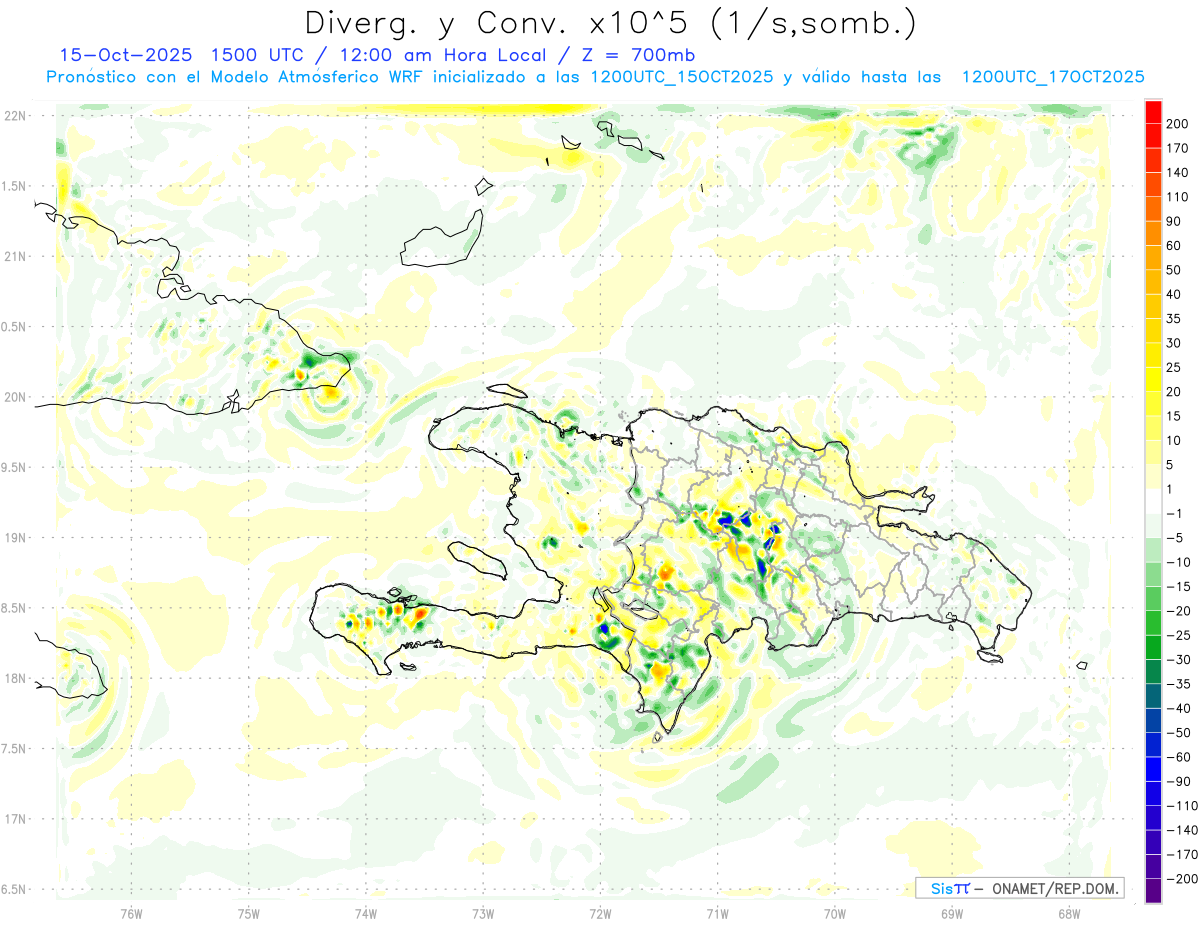
Task: Click the 75W longitude label
Action: (x=249, y=913)
